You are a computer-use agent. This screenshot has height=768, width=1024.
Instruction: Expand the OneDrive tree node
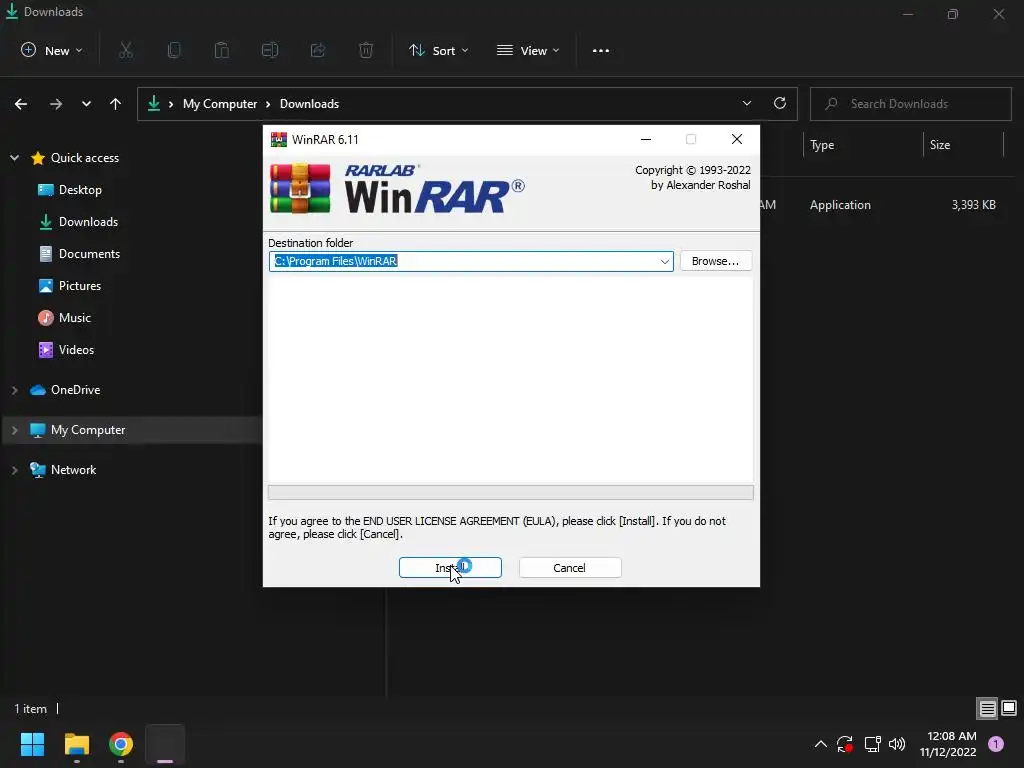pyautogui.click(x=14, y=390)
